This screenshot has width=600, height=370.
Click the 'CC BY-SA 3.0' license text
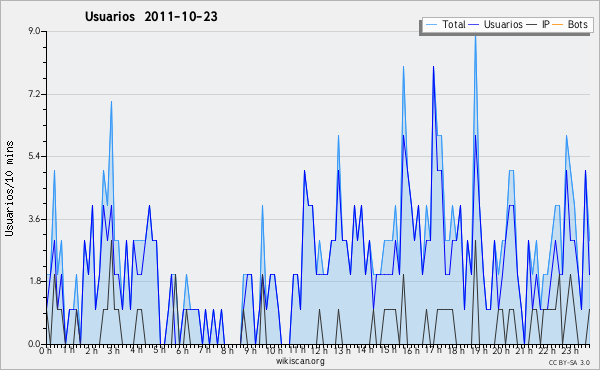(569, 363)
